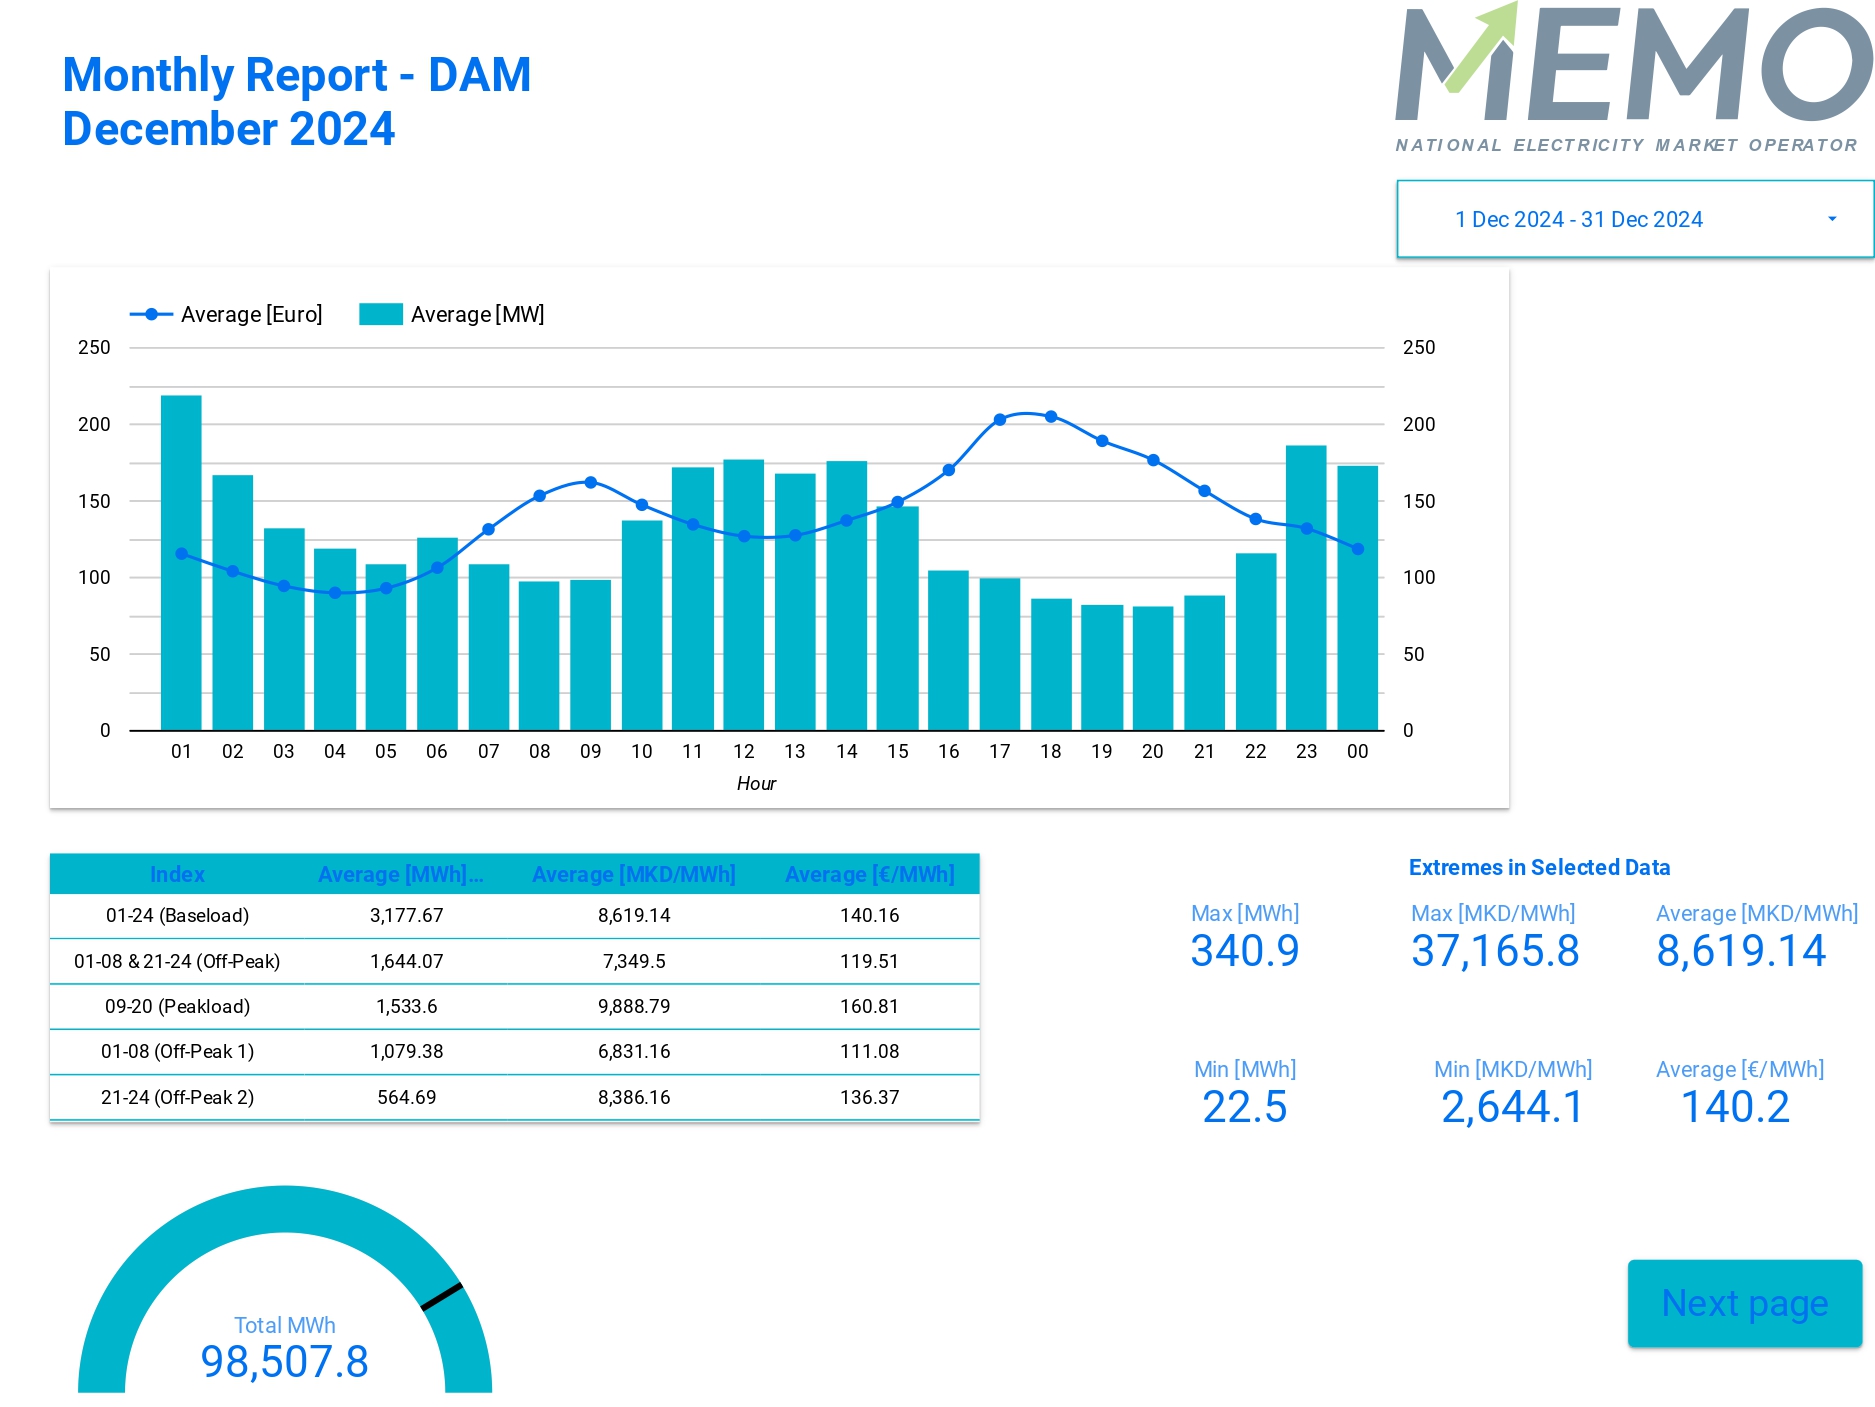
Task: Open the date range dropdown
Action: [x=1578, y=220]
